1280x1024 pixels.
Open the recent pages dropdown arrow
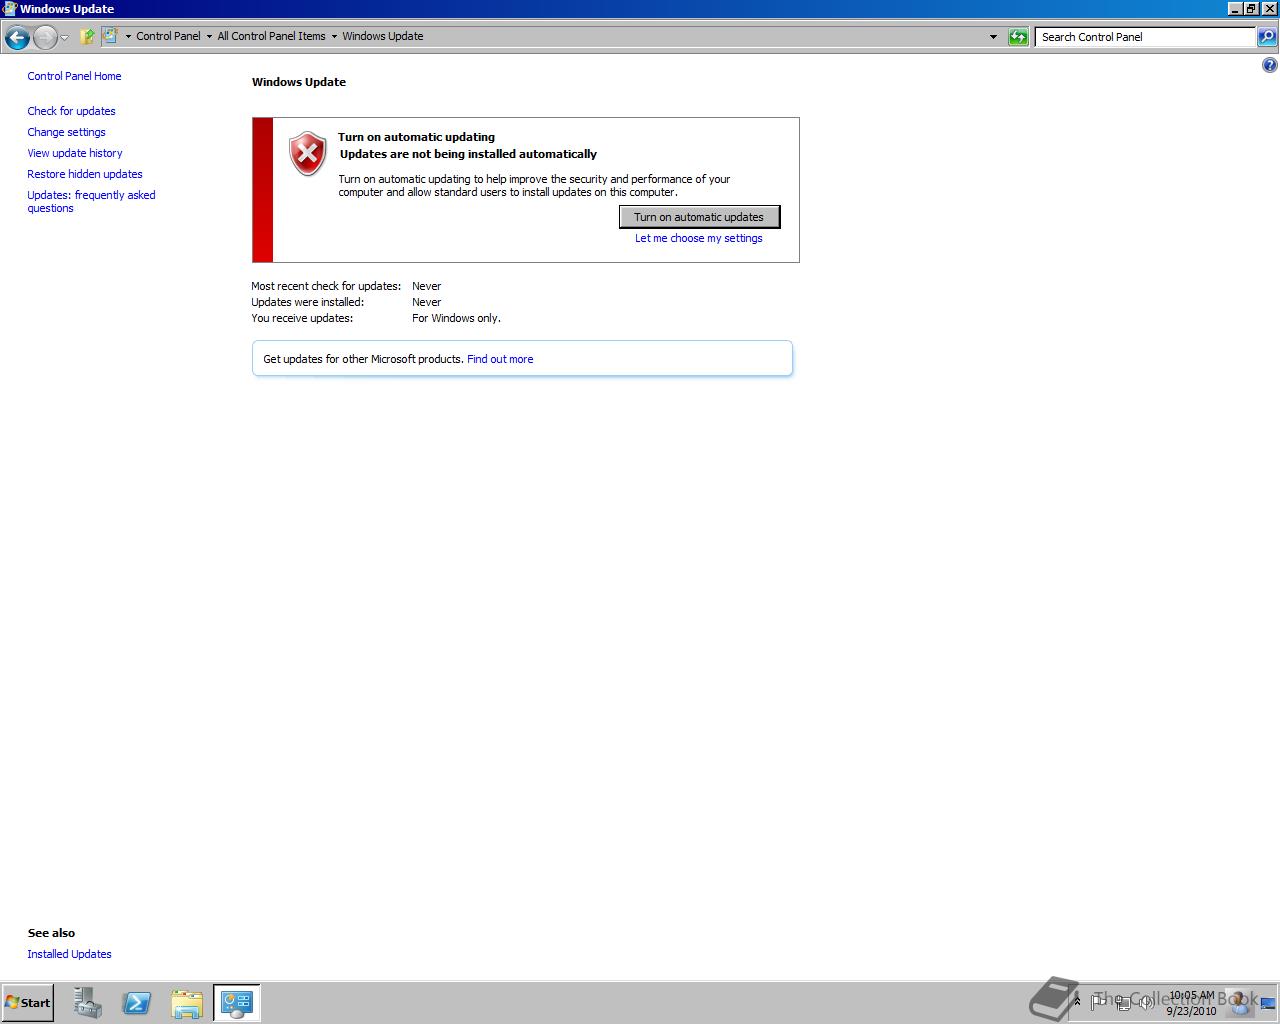65,38
